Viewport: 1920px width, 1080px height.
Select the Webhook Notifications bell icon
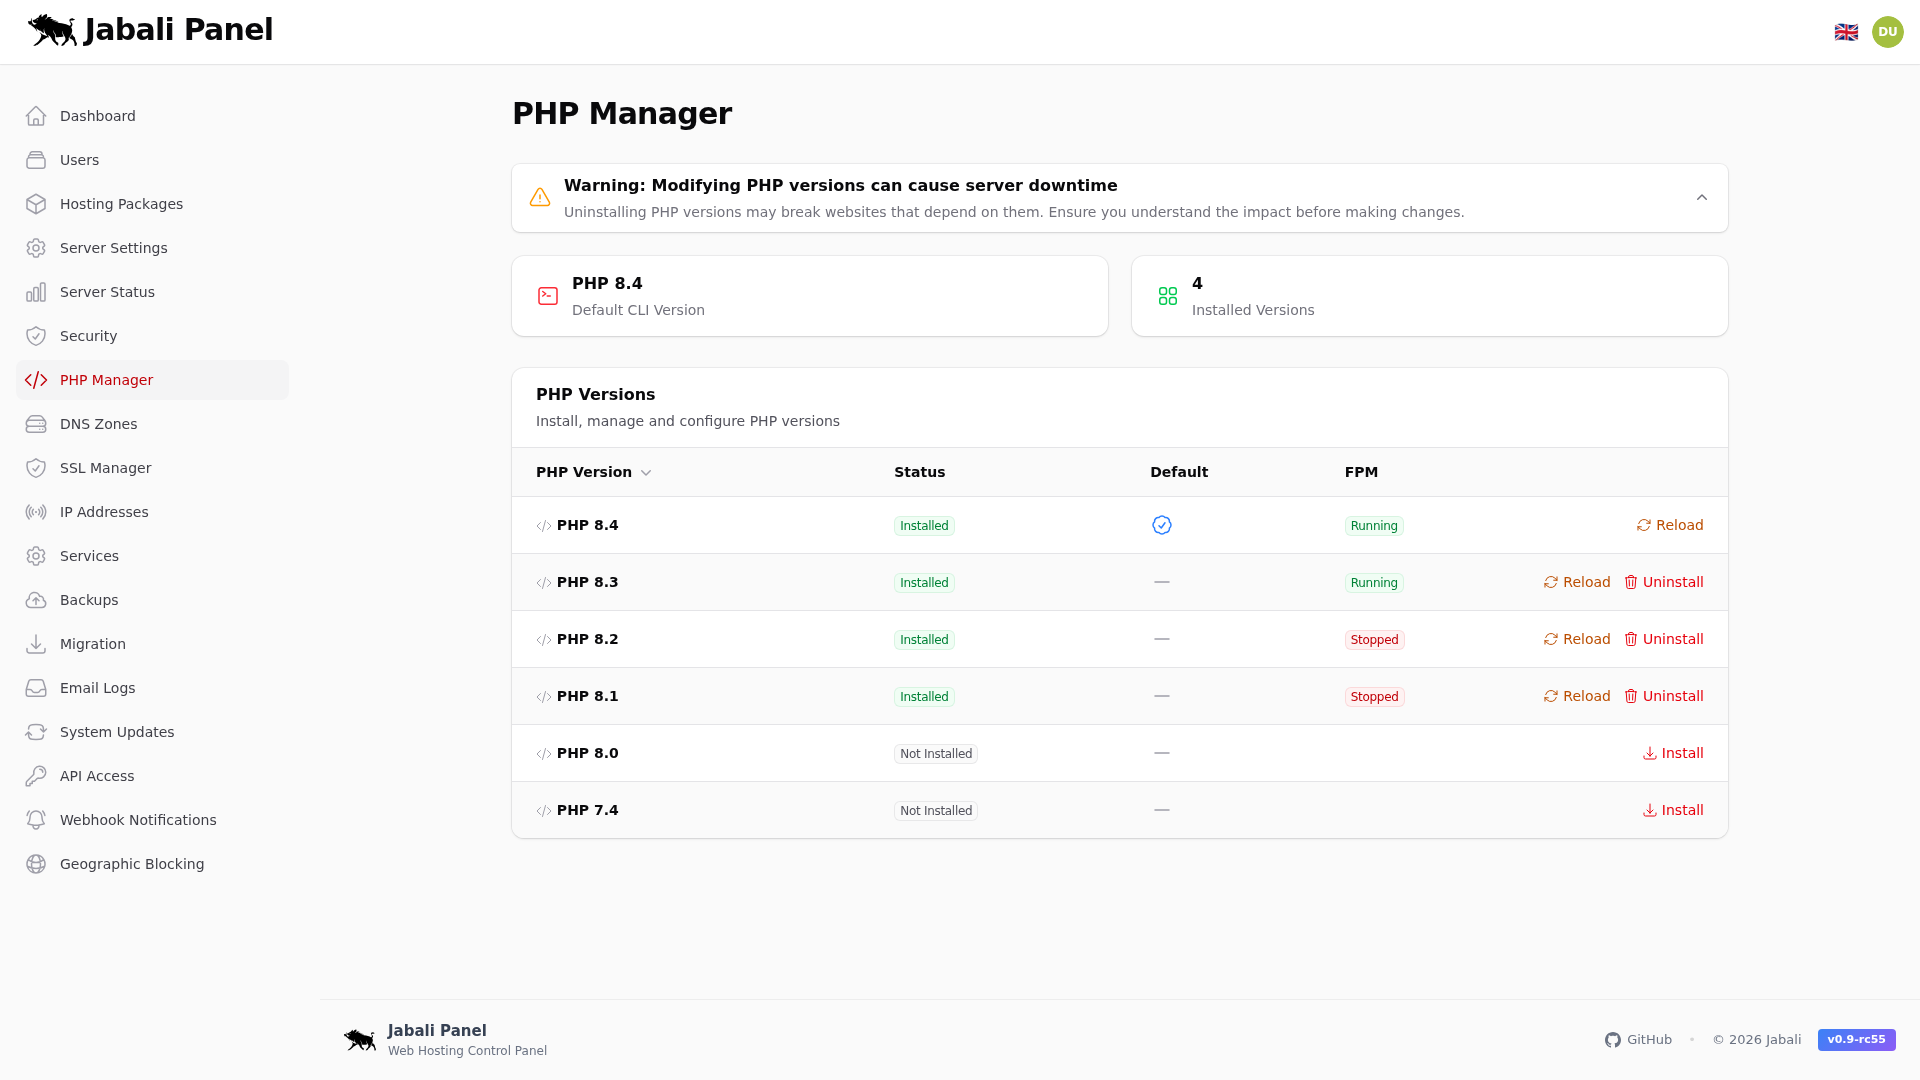click(37, 820)
